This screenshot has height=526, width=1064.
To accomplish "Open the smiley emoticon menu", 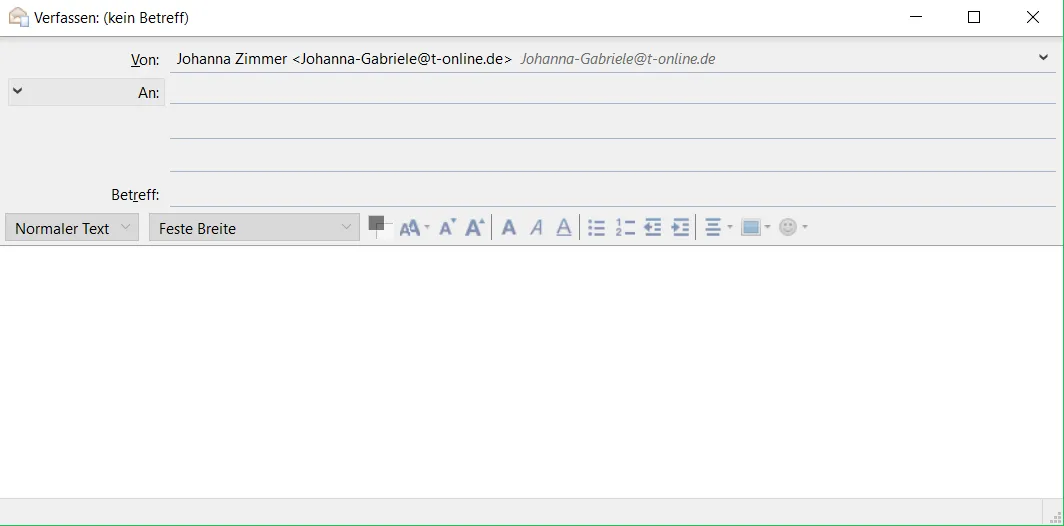I will coord(793,227).
